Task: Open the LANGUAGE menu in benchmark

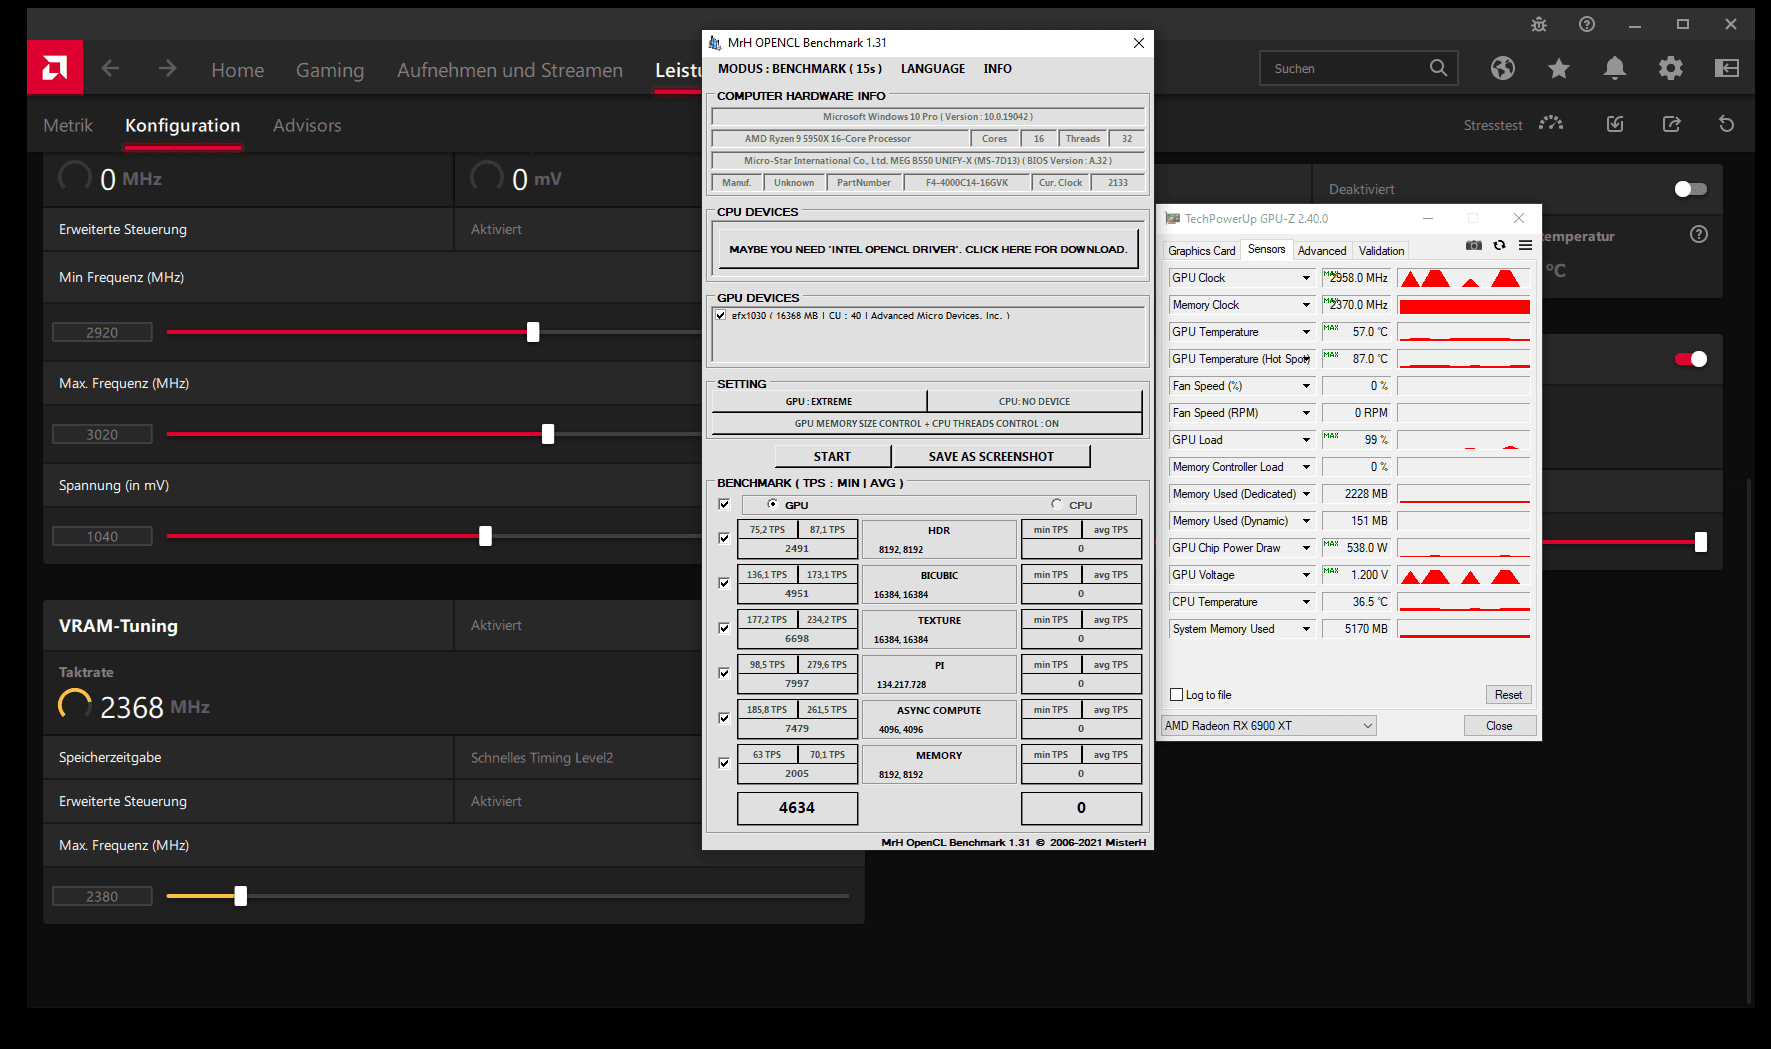Action: (x=933, y=69)
